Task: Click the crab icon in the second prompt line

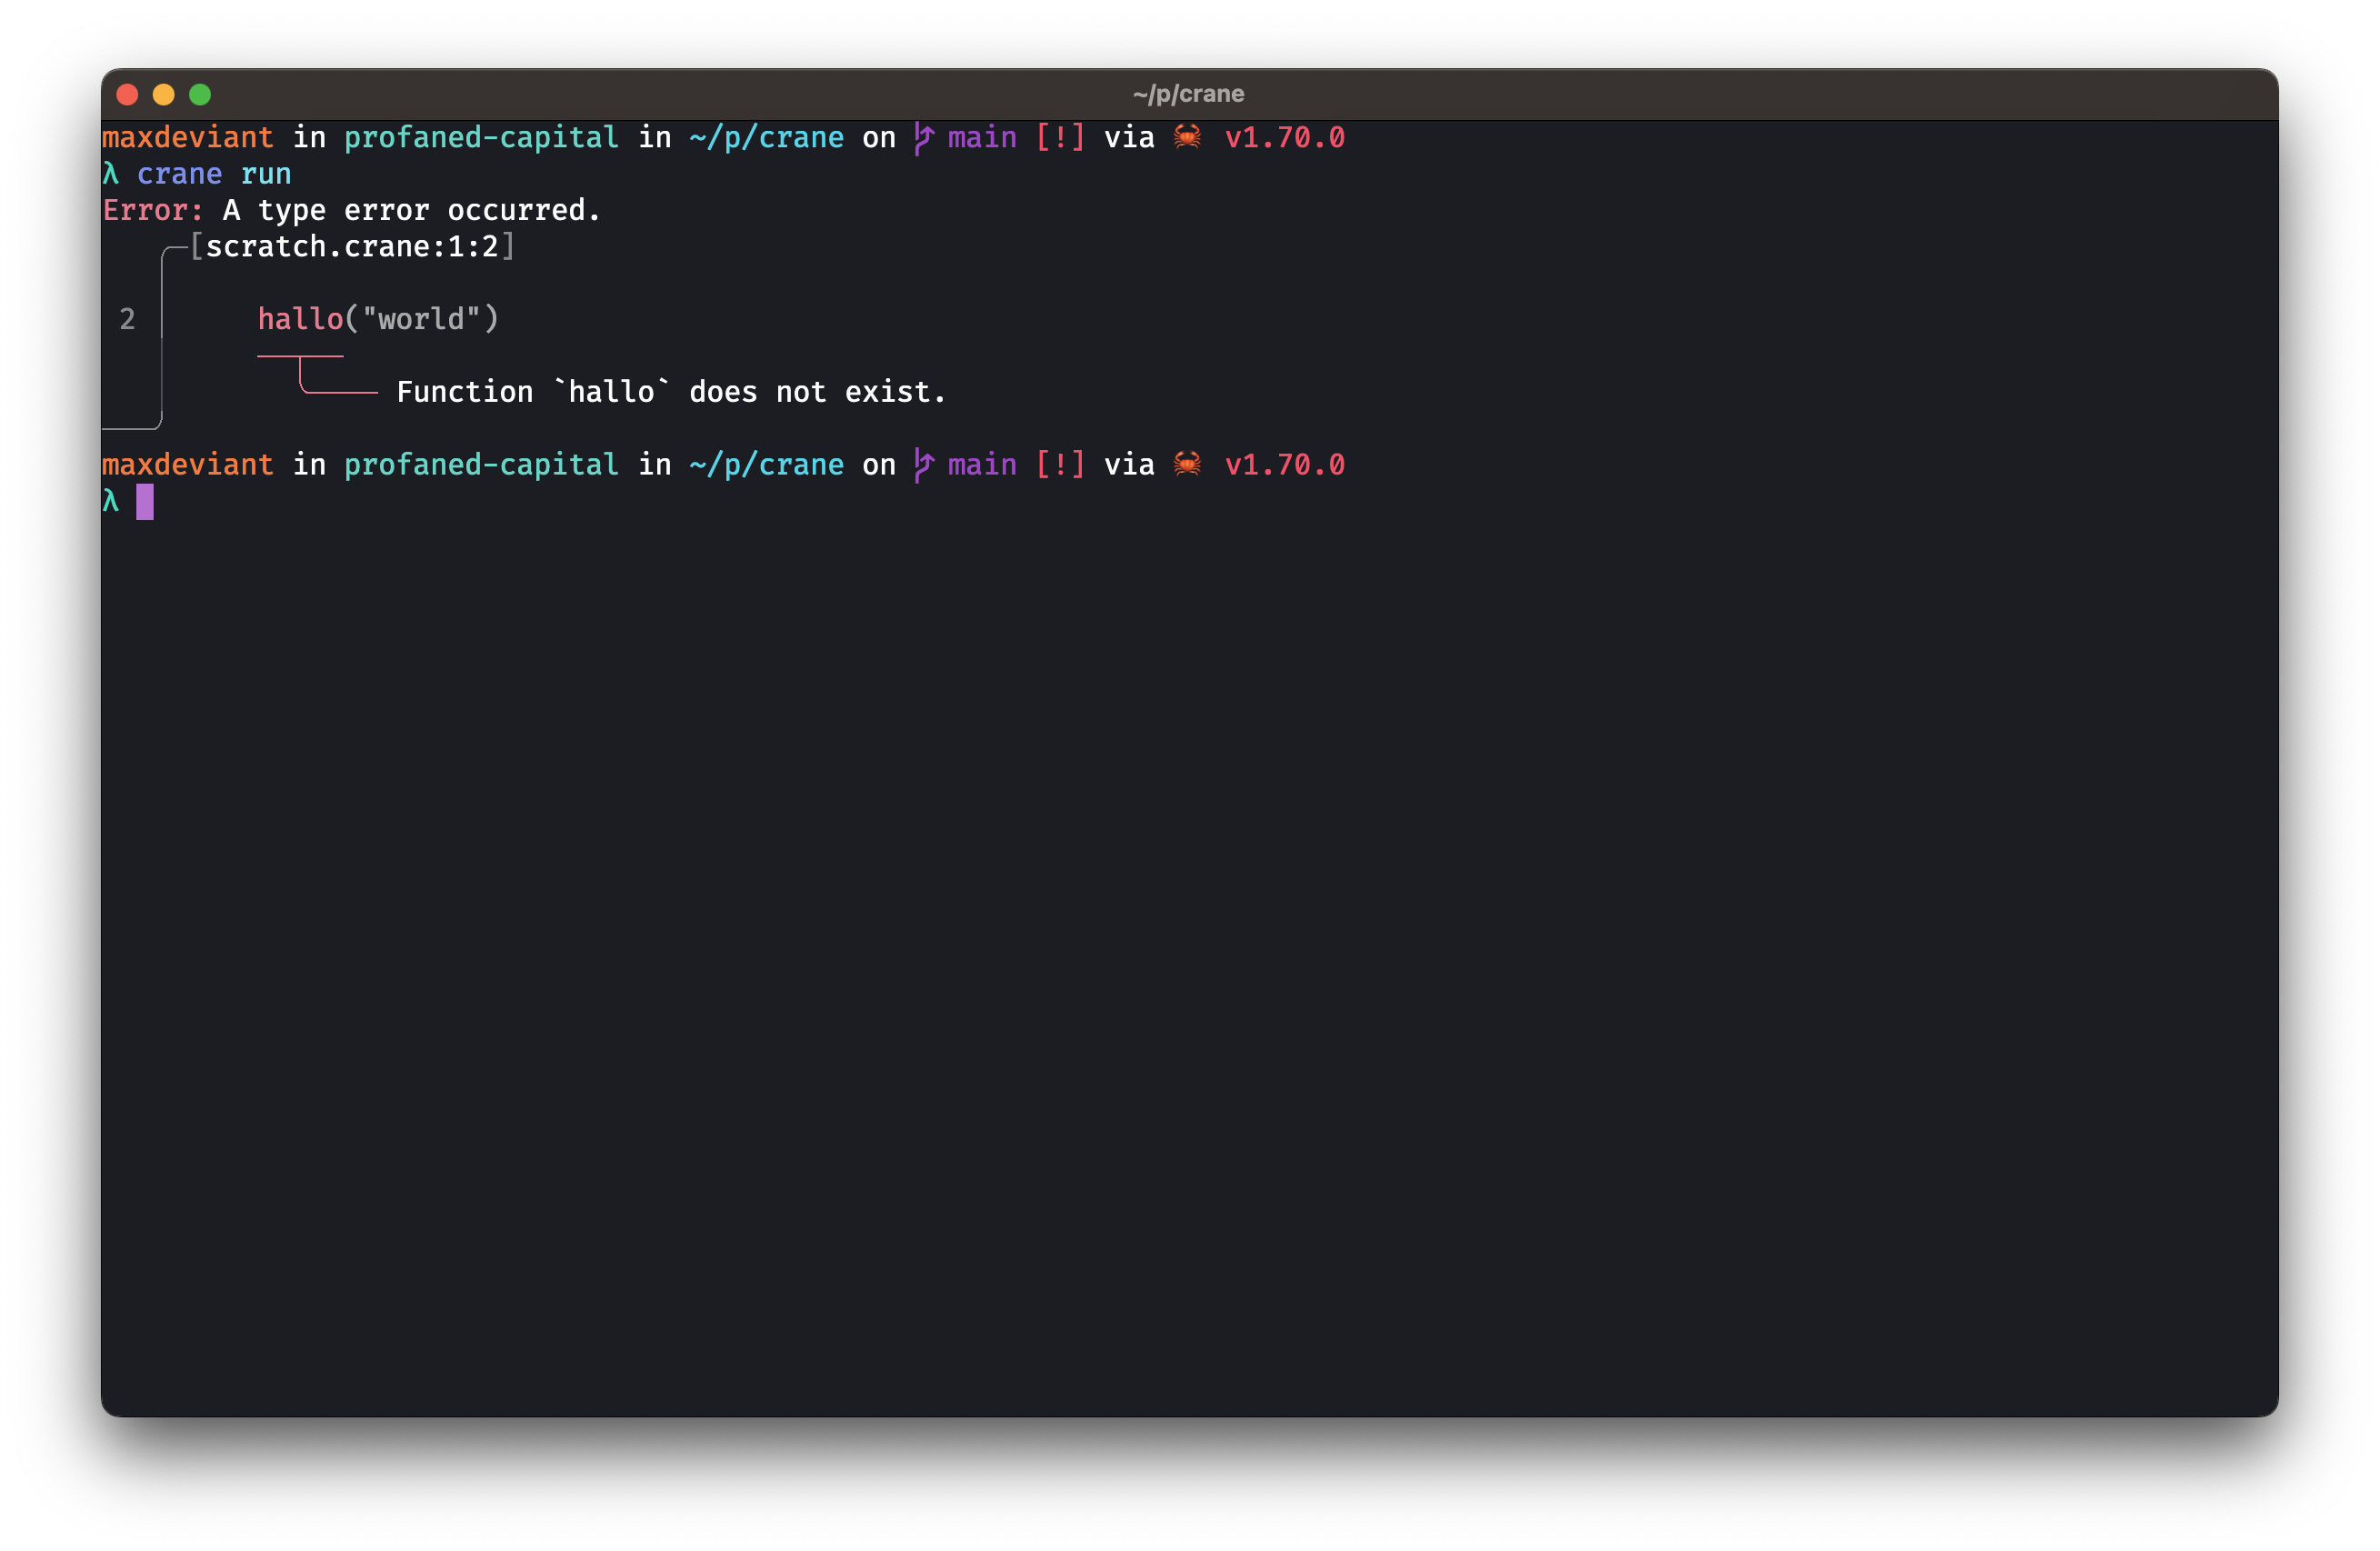Action: (1187, 464)
